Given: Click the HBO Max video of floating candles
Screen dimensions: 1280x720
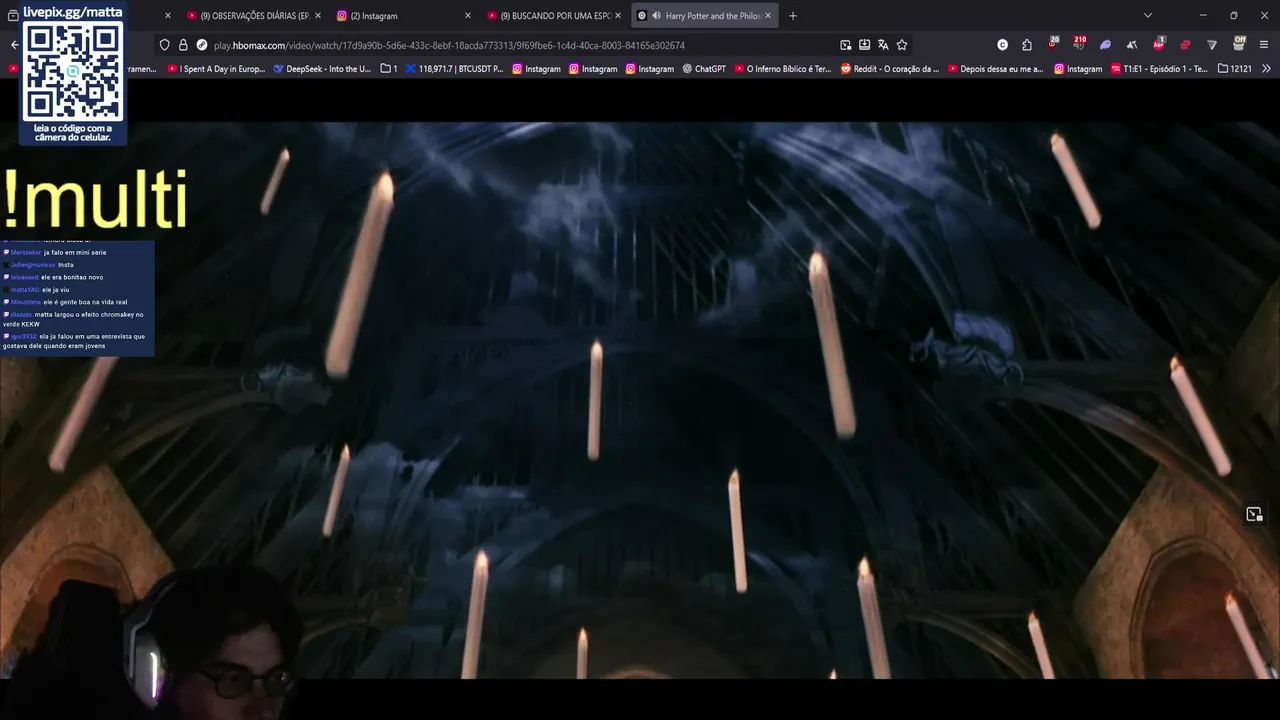Looking at the screenshot, I should click(640, 400).
